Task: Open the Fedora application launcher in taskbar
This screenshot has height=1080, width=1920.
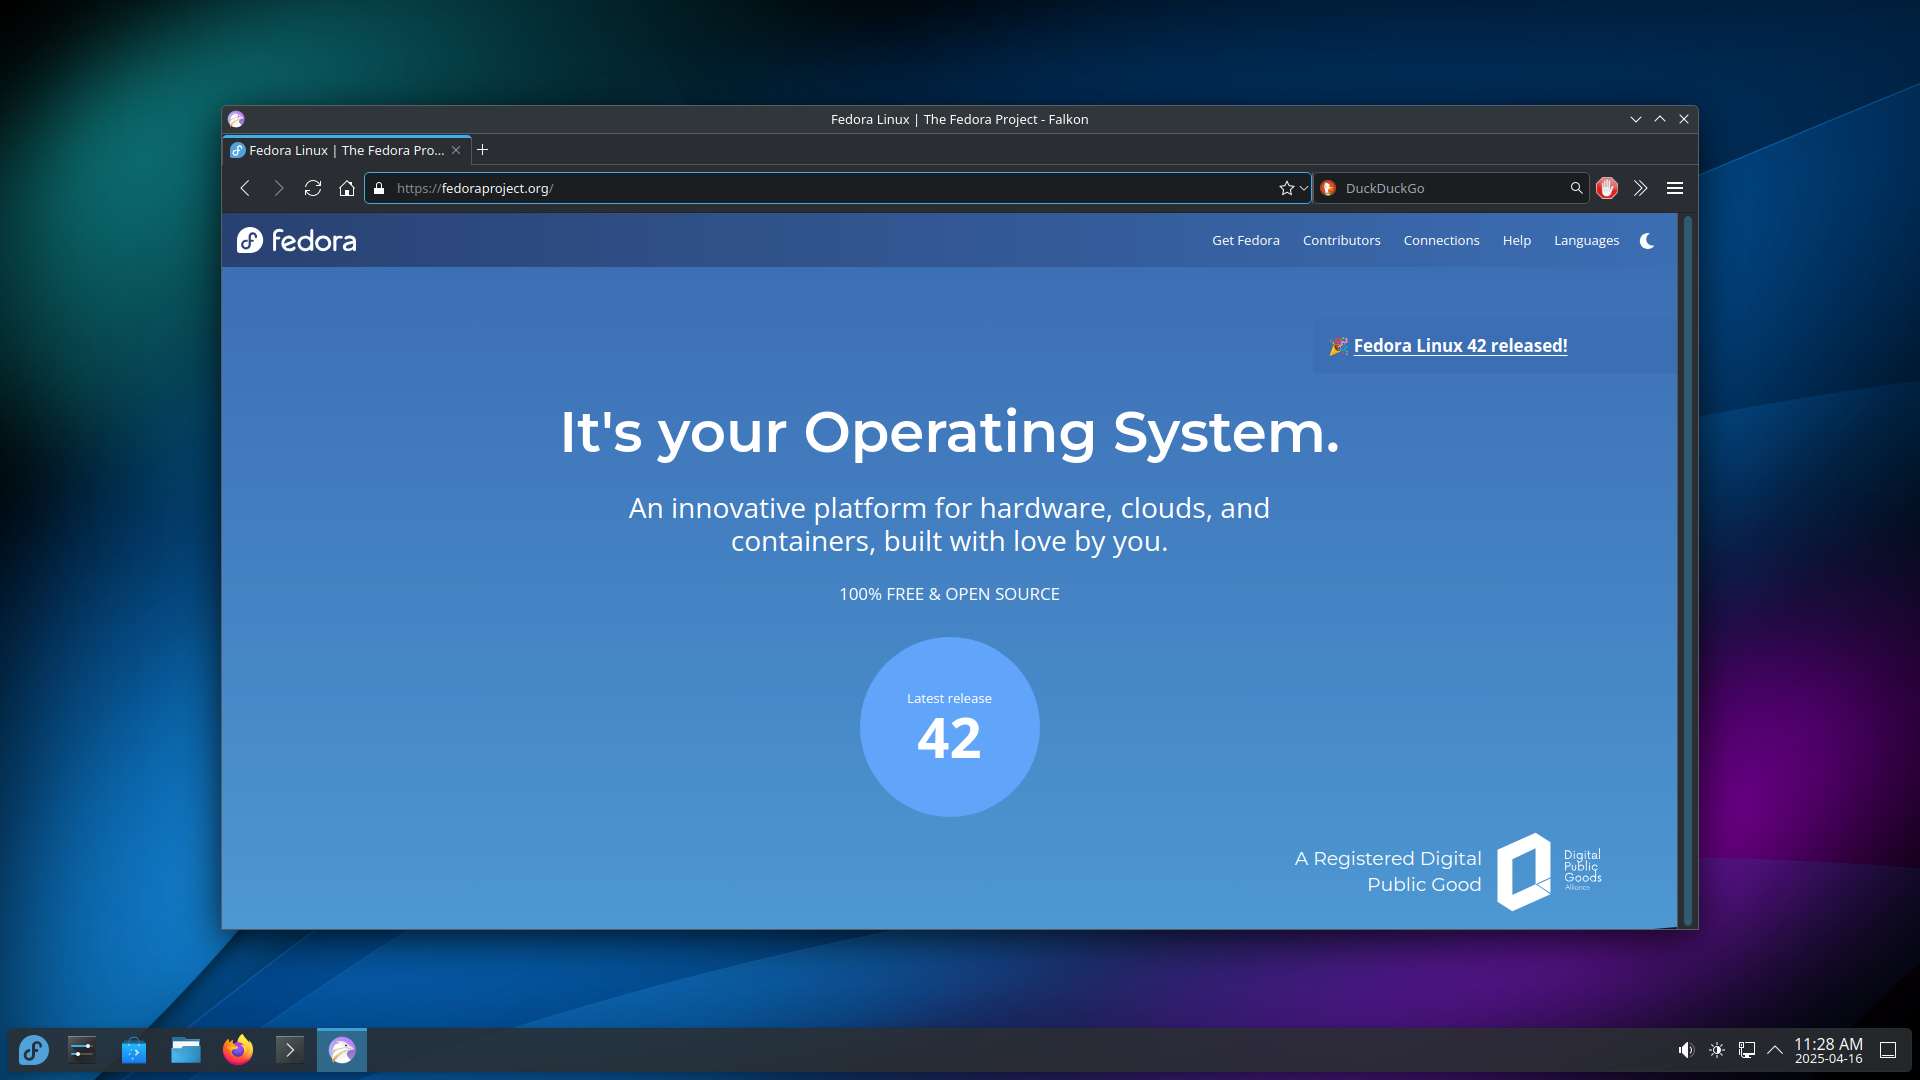Action: click(34, 1050)
